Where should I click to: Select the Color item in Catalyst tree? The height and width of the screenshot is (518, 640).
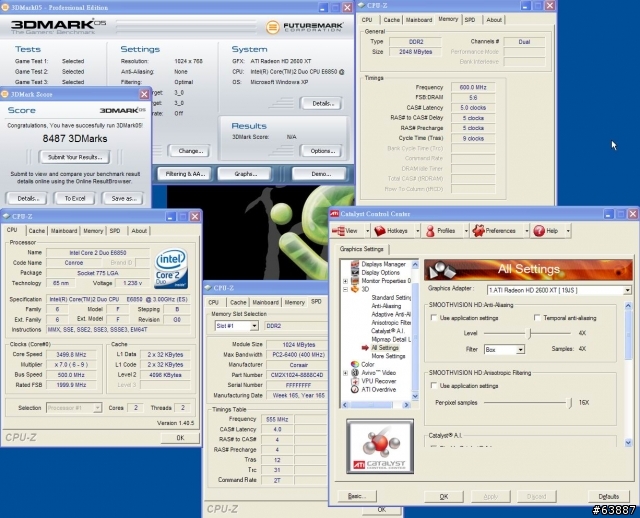coord(367,364)
